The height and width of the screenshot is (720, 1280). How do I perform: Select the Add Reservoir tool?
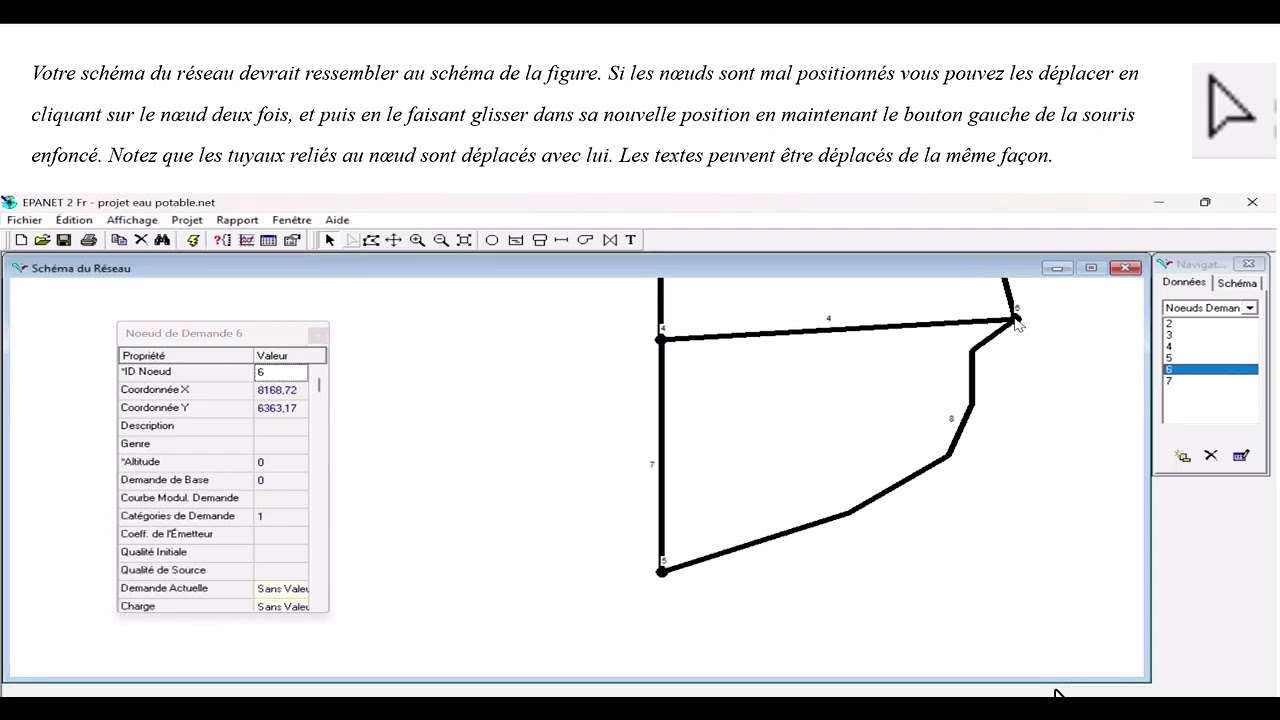coord(516,240)
